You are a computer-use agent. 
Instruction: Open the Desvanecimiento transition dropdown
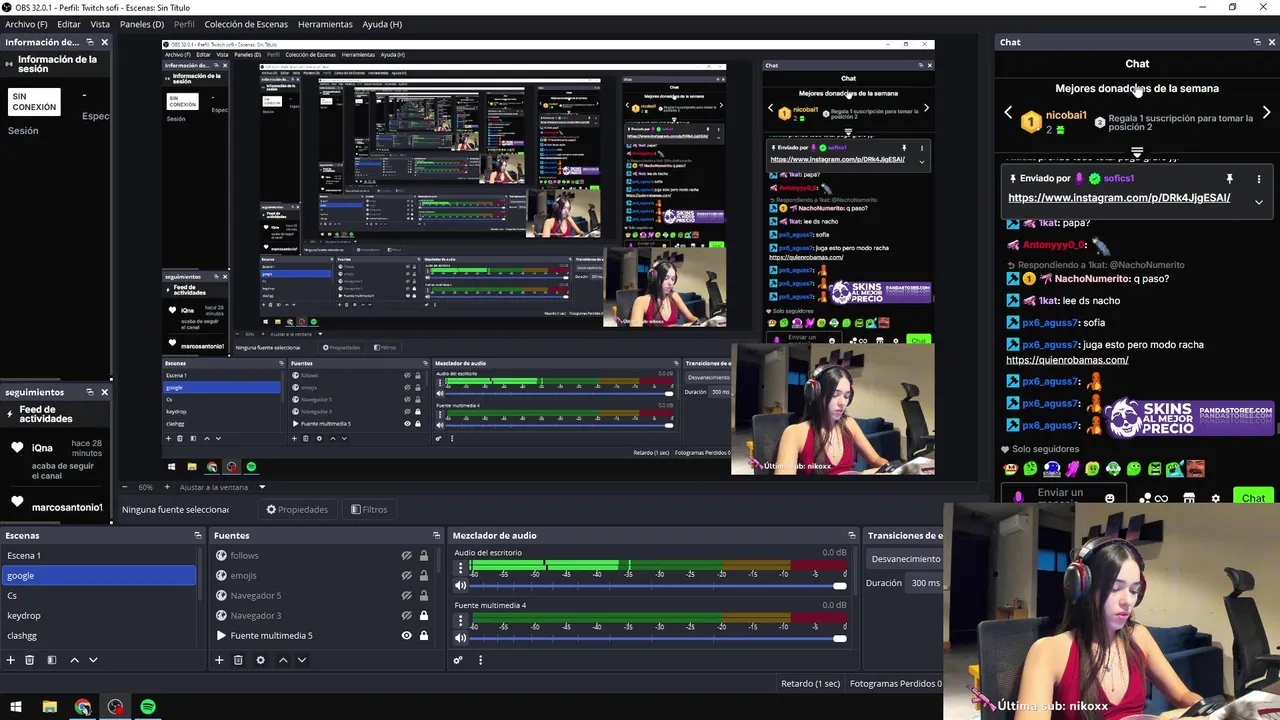tap(906, 559)
